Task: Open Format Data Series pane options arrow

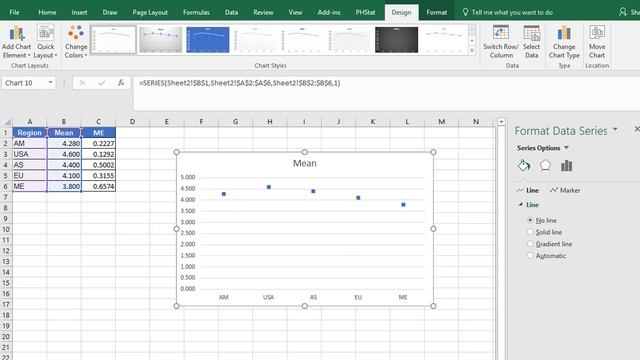Action: point(615,130)
